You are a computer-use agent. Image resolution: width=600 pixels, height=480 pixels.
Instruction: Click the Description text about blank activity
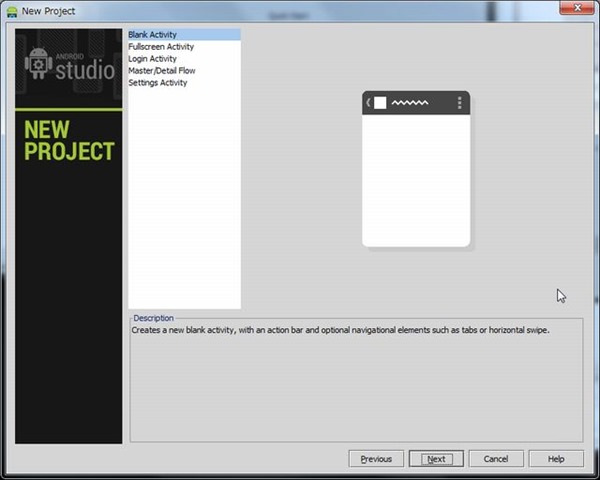click(341, 330)
